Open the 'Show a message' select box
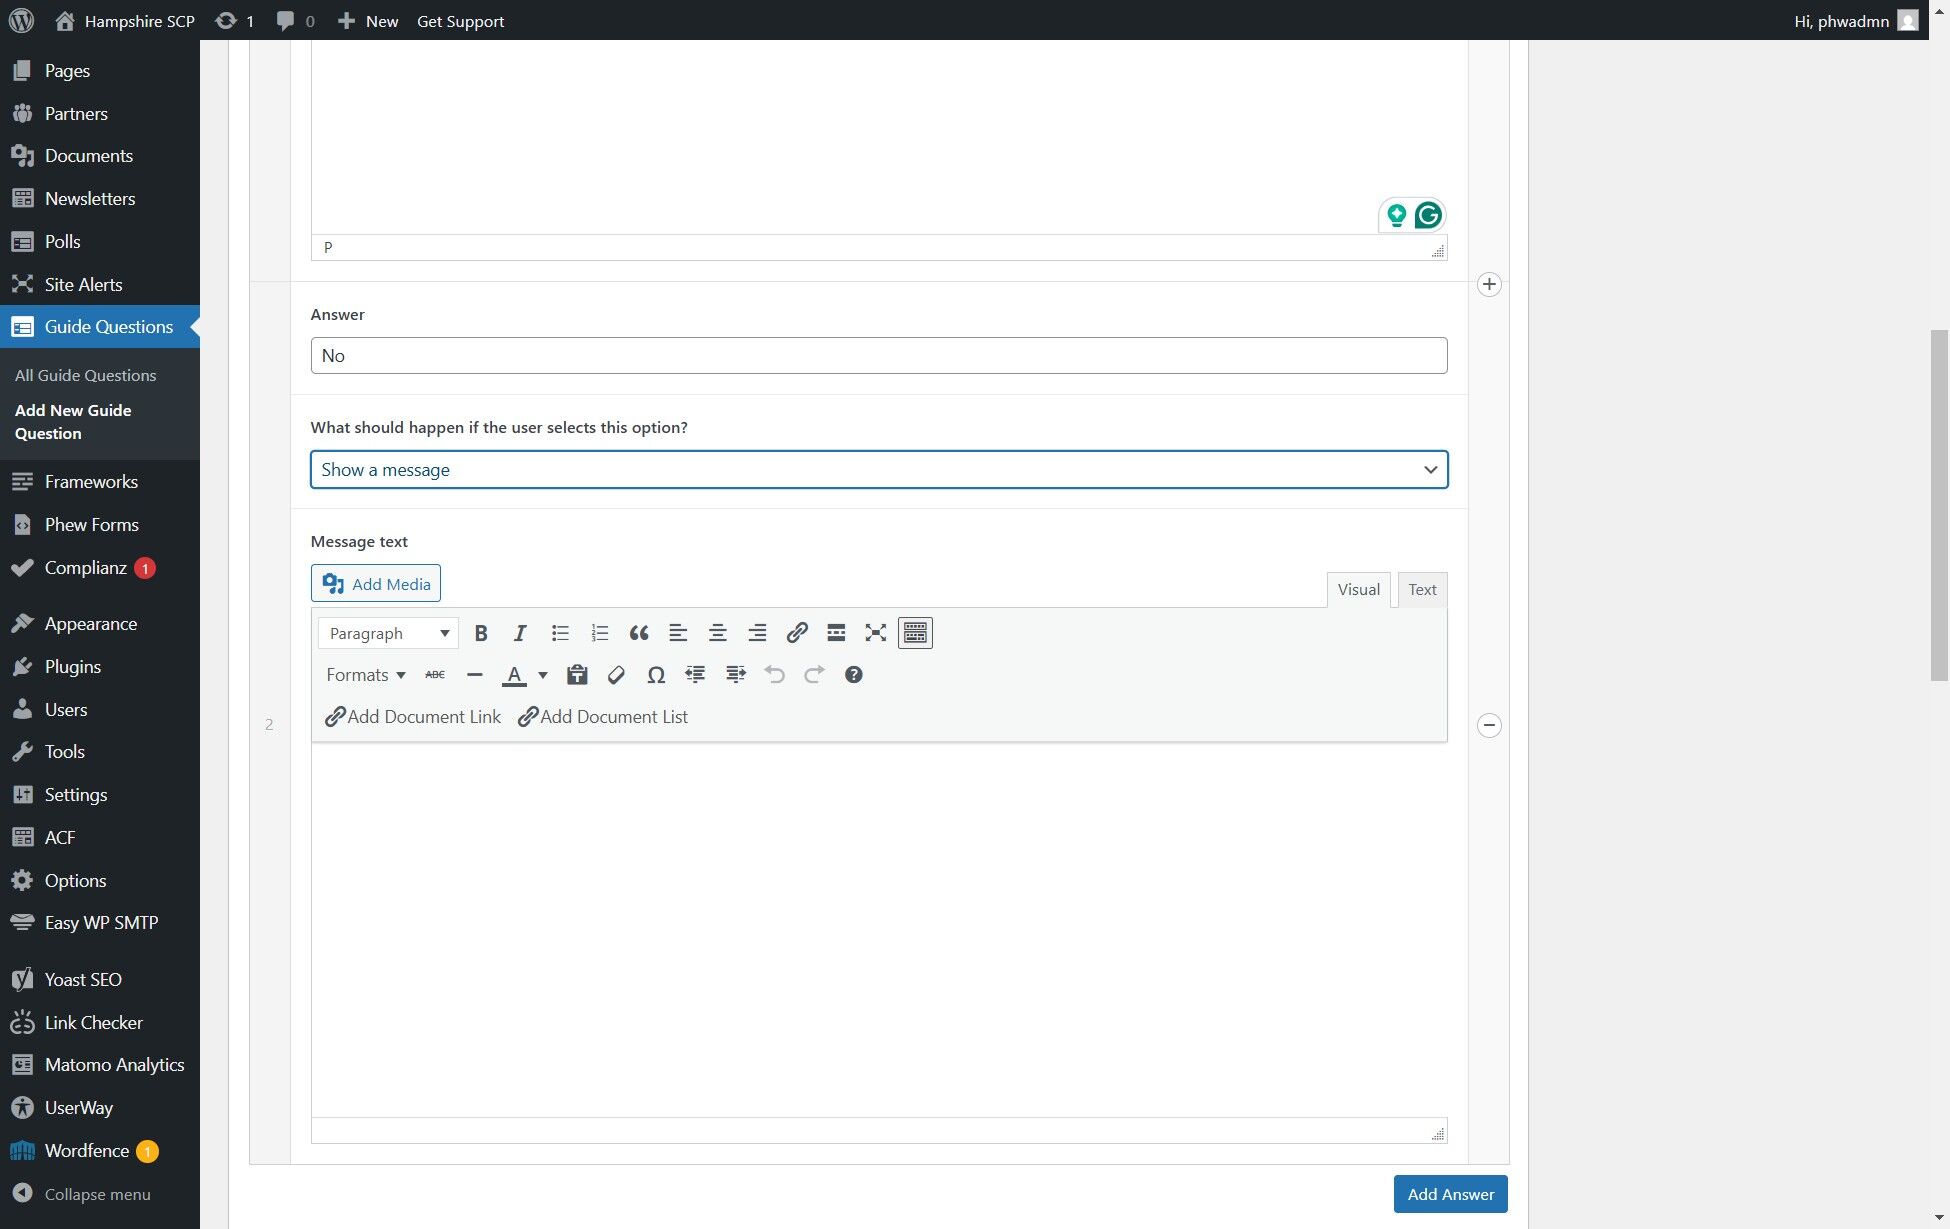Viewport: 1950px width, 1229px height. [878, 470]
